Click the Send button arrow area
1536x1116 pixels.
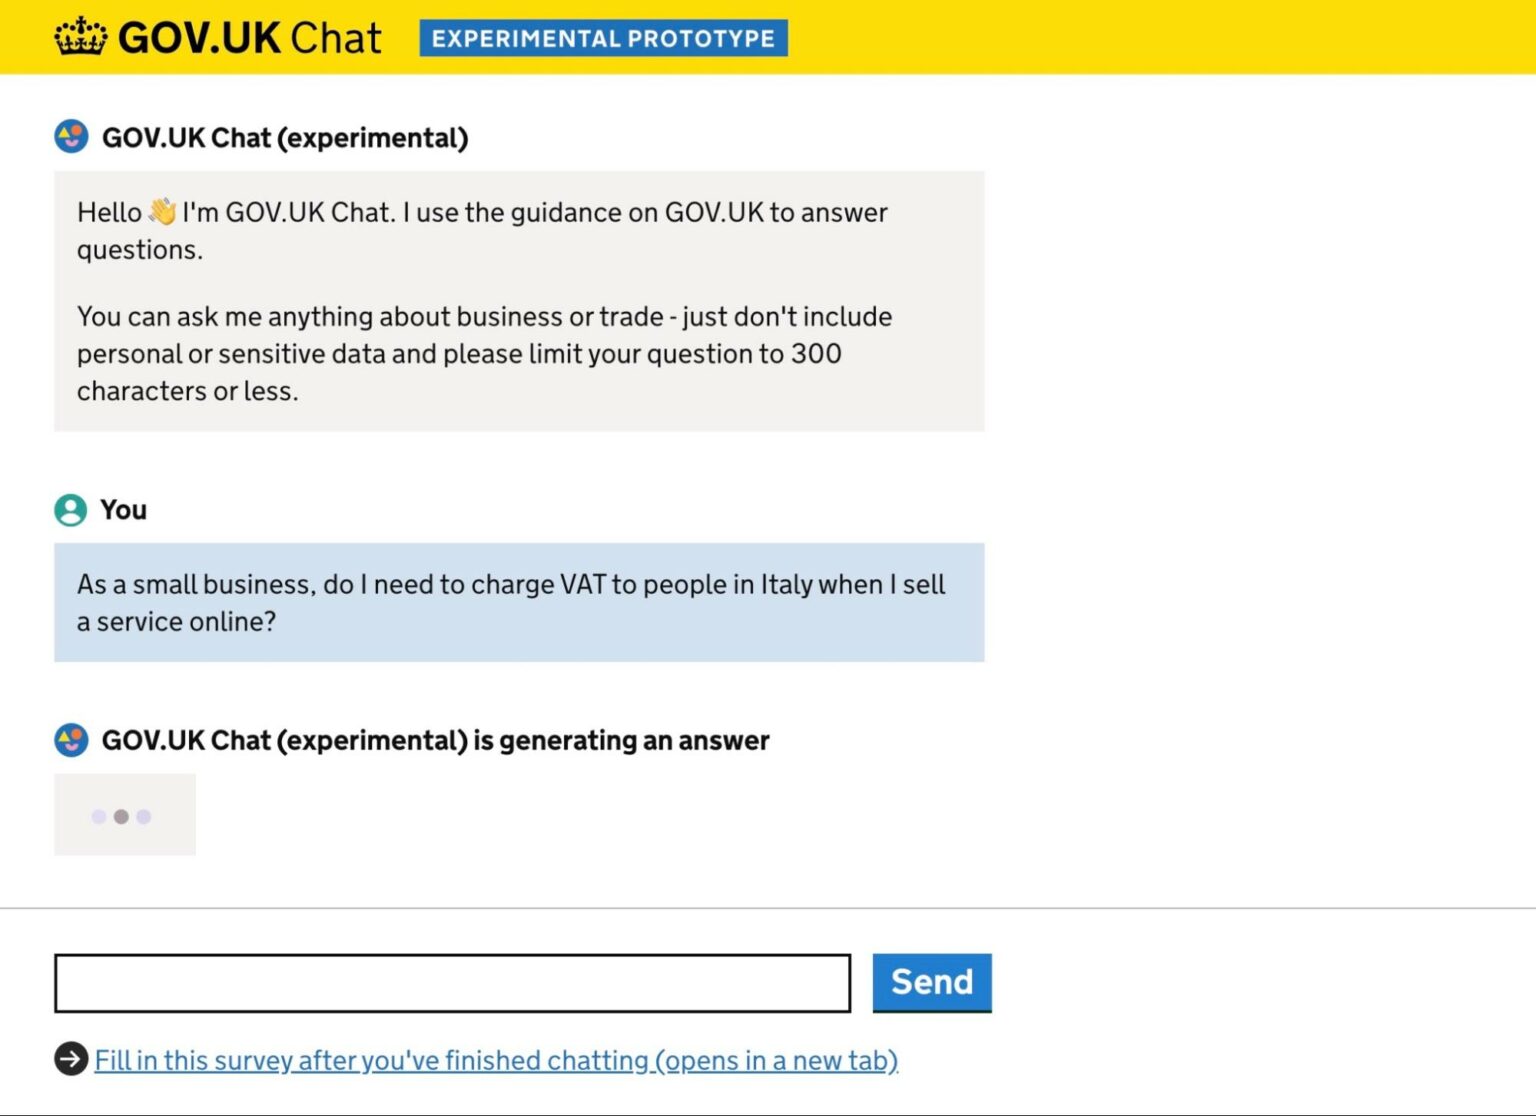pyautogui.click(x=931, y=982)
